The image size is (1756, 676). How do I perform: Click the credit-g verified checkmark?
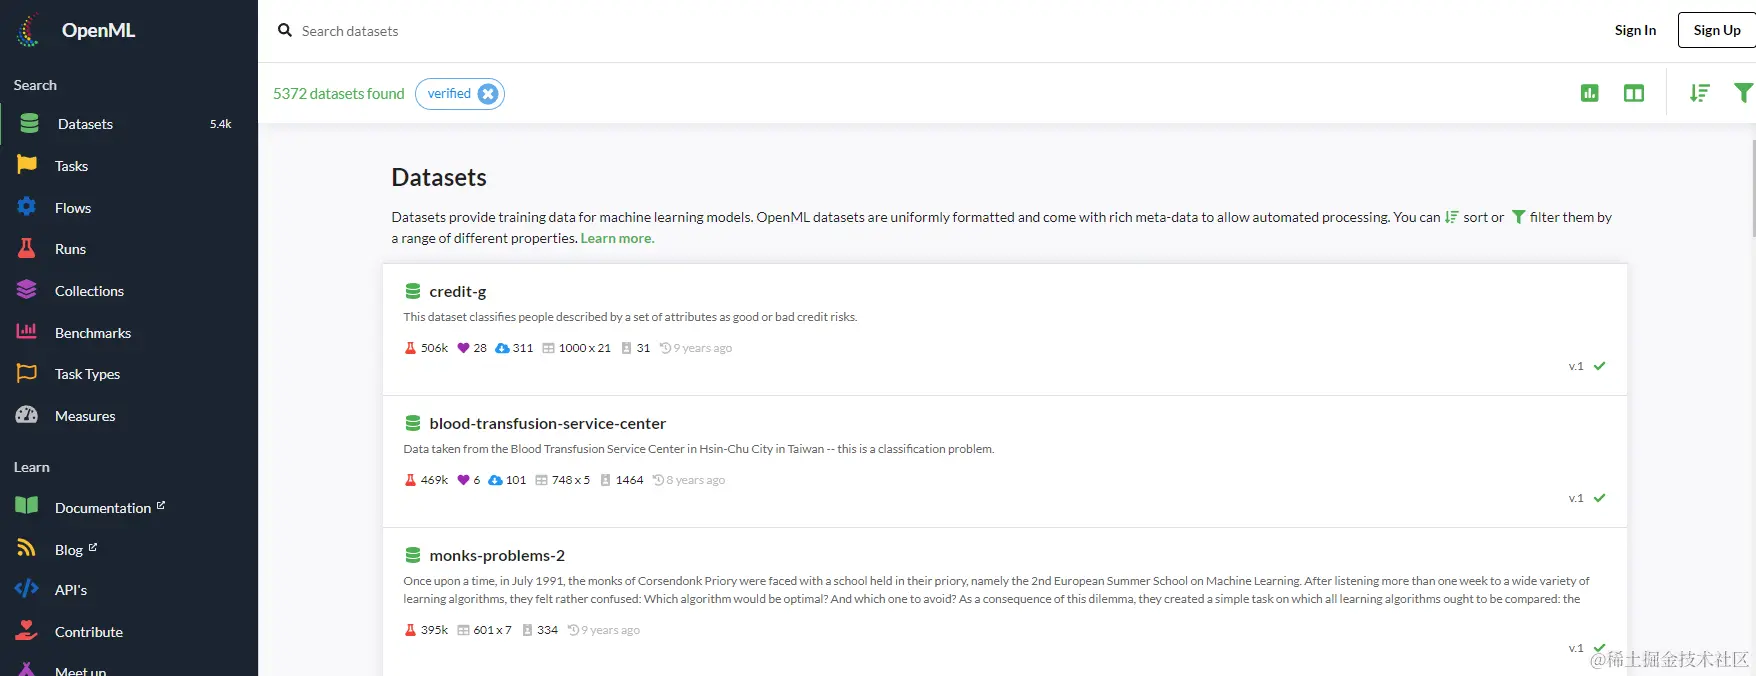[x=1599, y=366]
